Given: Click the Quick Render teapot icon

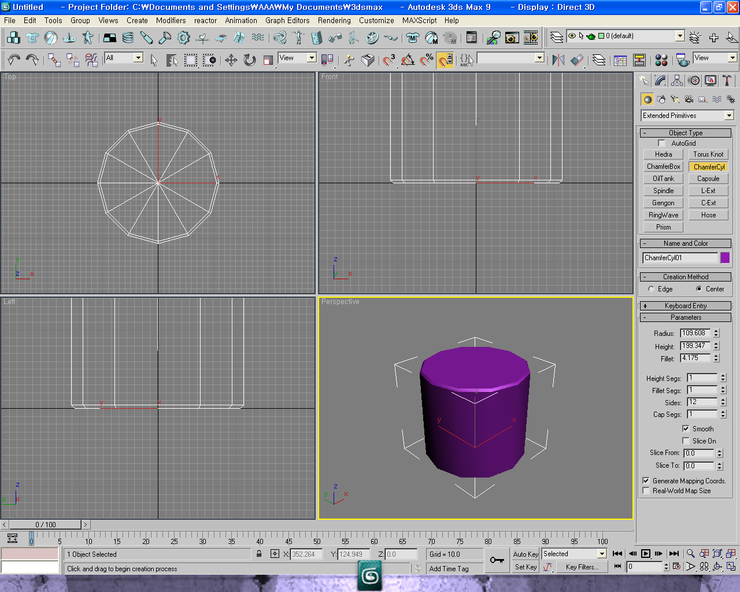Looking at the screenshot, I should click(x=682, y=60).
